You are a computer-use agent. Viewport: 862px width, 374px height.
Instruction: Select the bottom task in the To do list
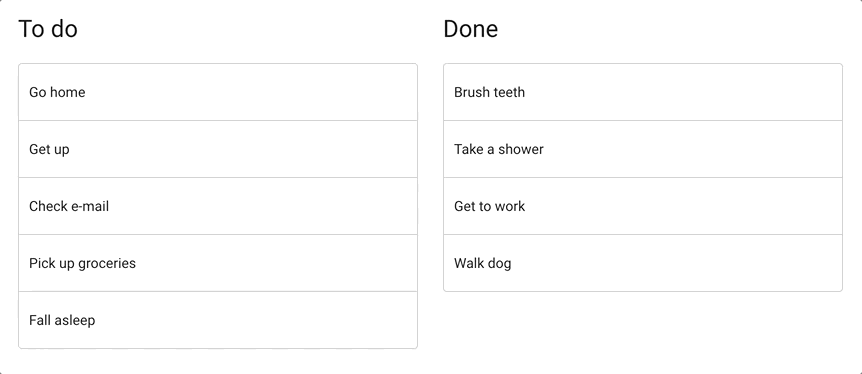(218, 320)
